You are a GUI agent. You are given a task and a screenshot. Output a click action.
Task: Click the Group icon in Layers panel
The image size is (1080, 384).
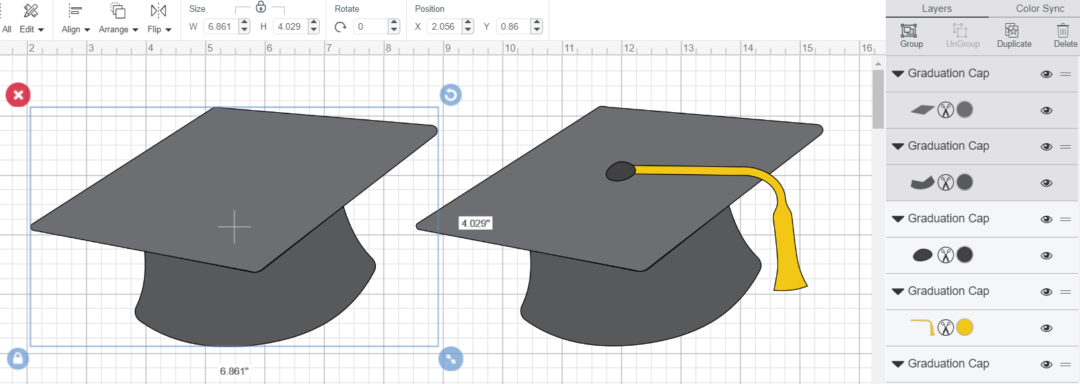click(909, 30)
